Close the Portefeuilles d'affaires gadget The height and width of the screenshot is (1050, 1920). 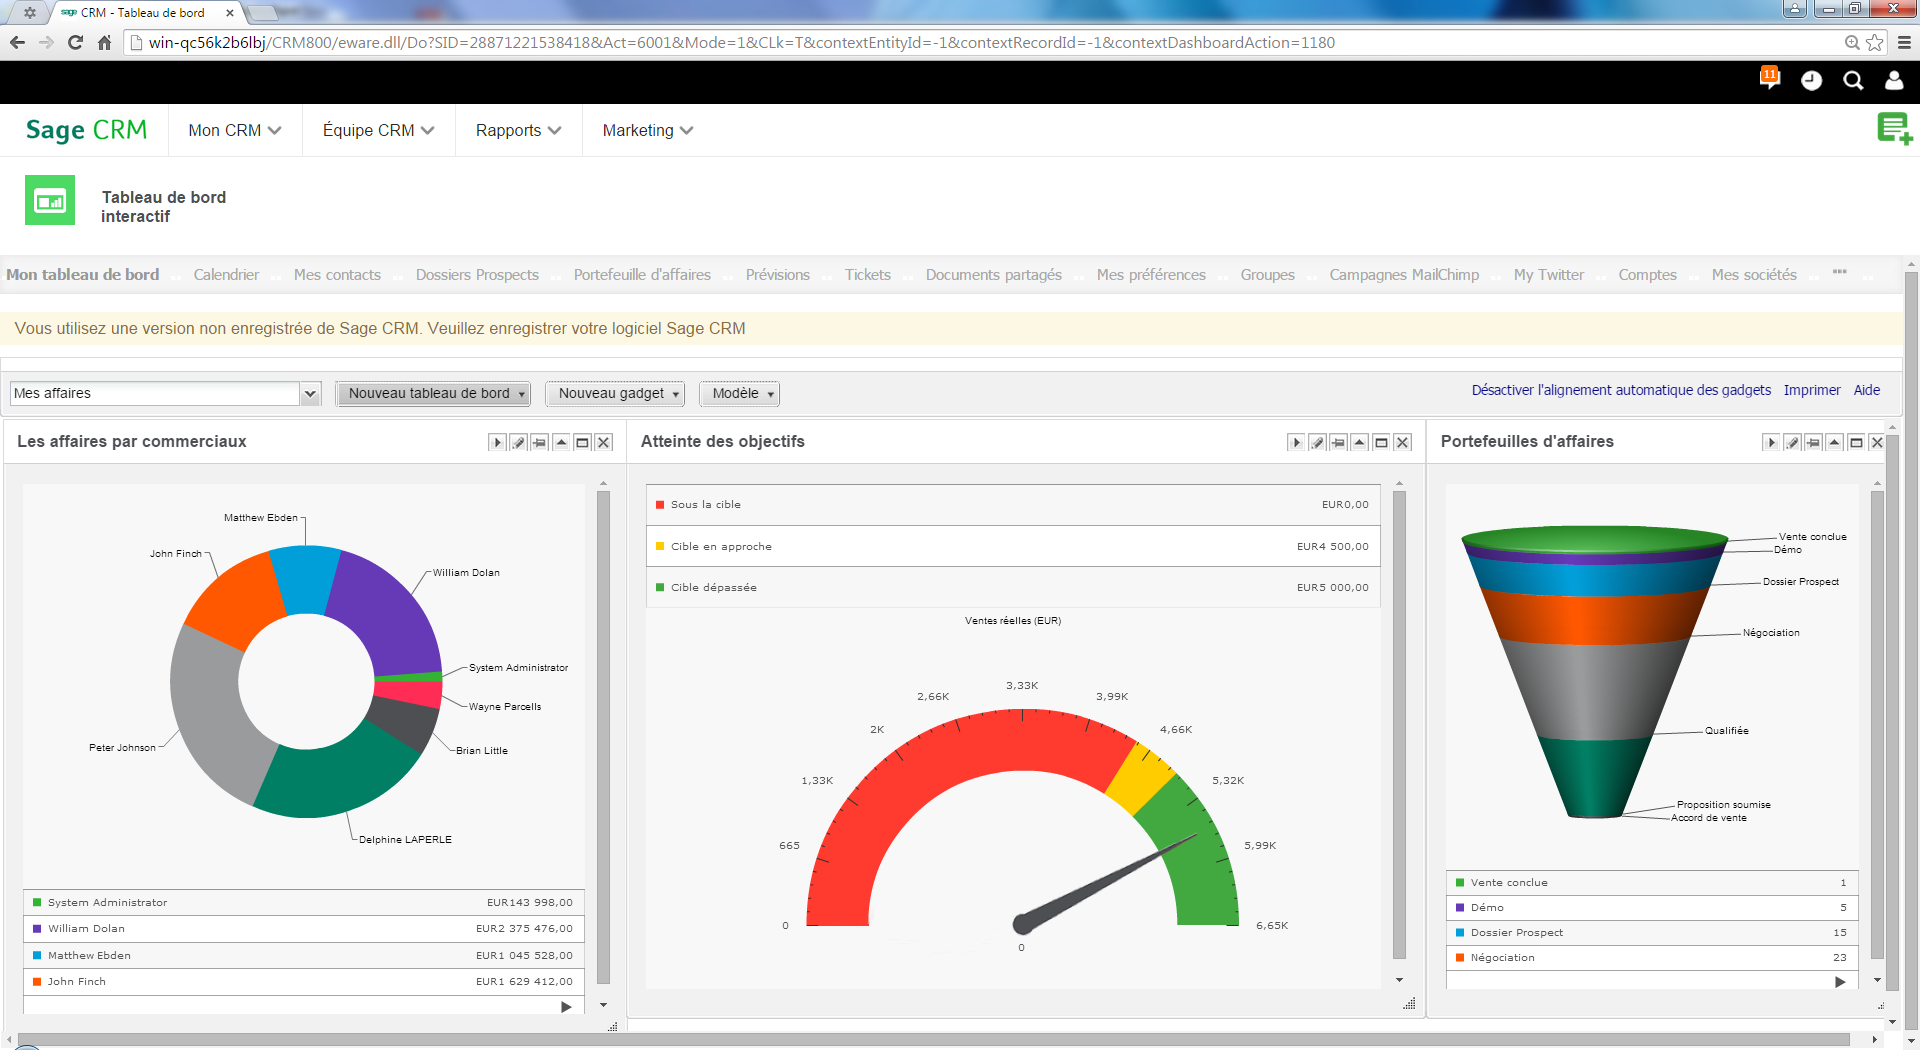(x=1877, y=442)
